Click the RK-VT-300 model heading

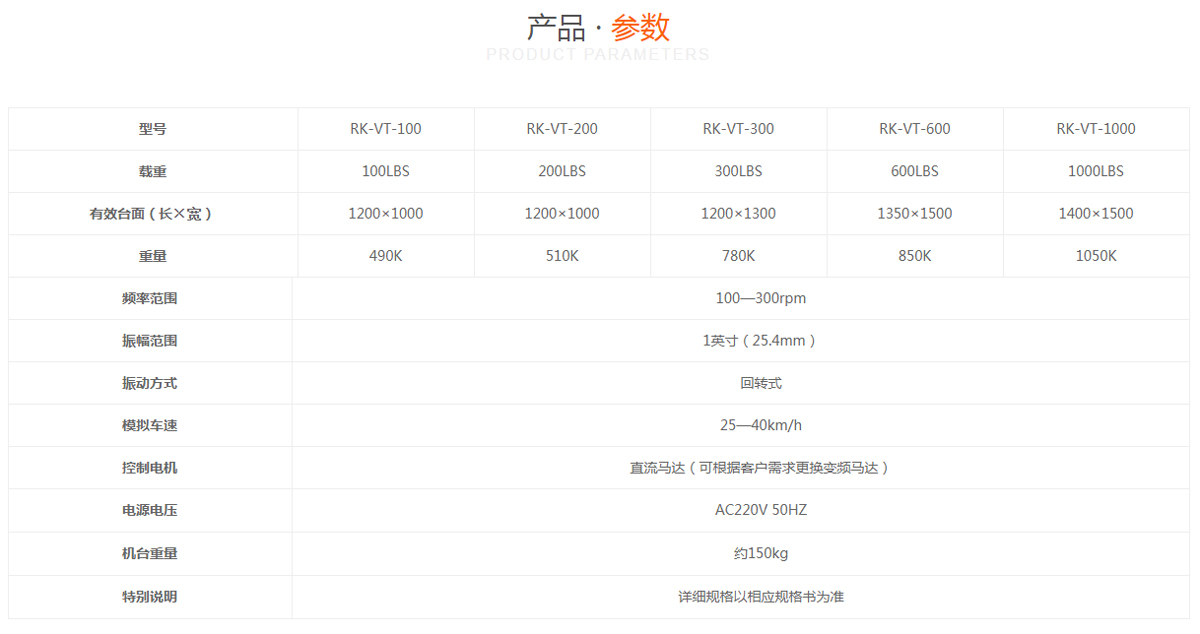[738, 128]
